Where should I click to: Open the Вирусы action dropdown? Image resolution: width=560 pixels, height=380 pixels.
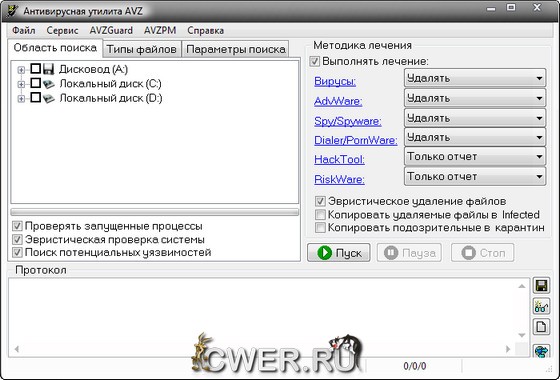(x=475, y=78)
